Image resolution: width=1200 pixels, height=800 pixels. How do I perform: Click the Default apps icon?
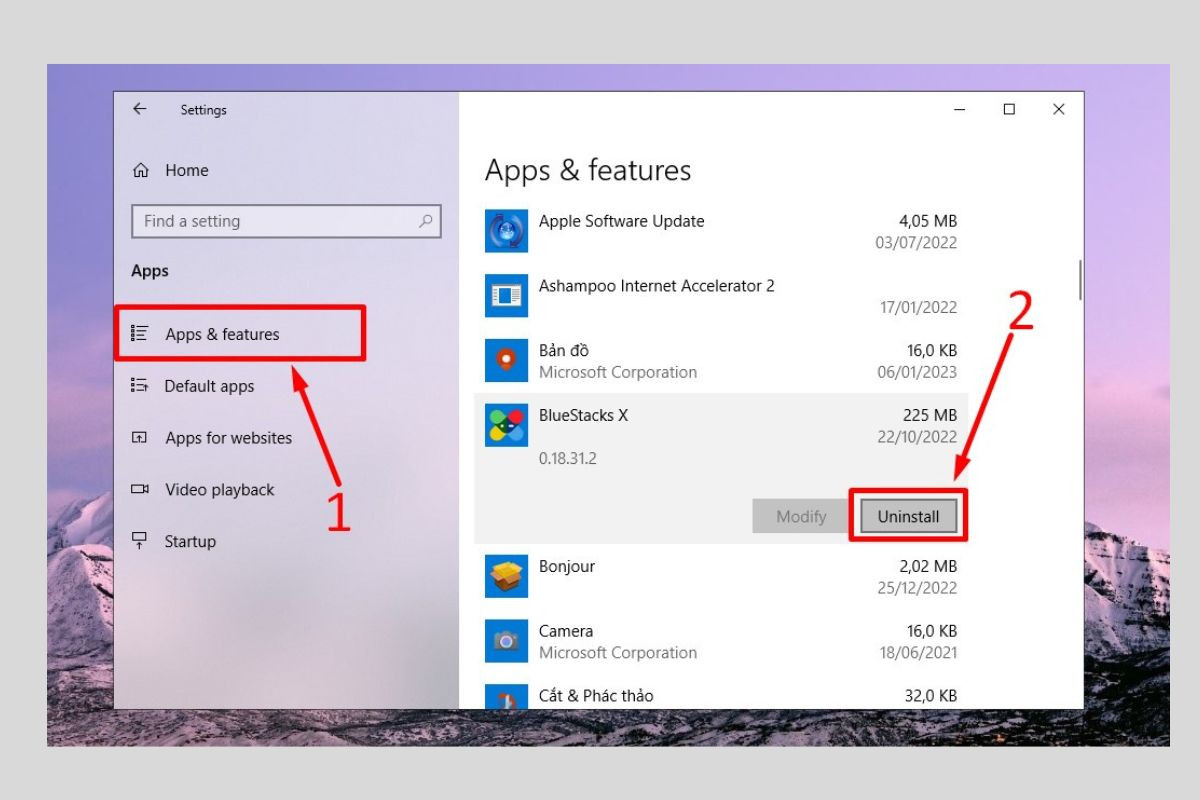tap(140, 386)
